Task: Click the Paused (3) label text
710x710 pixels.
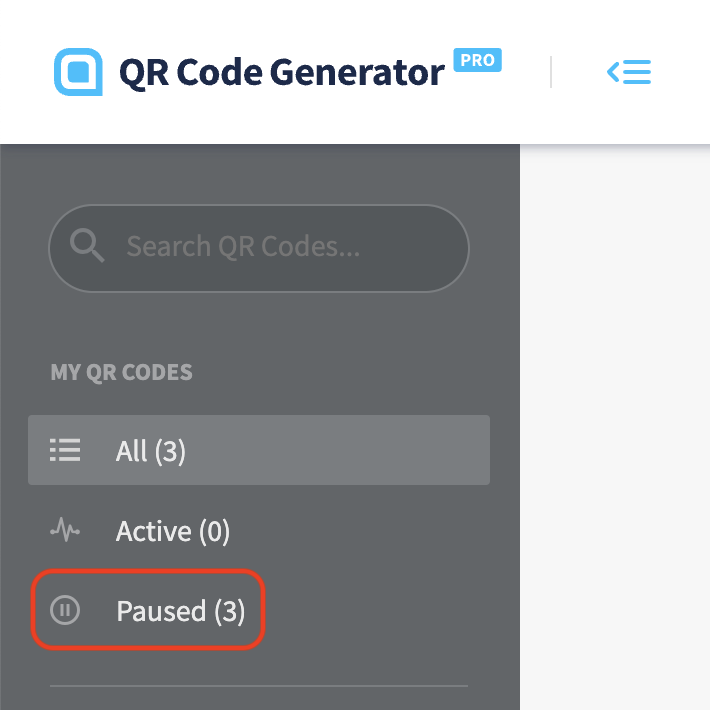Action: pos(181,611)
